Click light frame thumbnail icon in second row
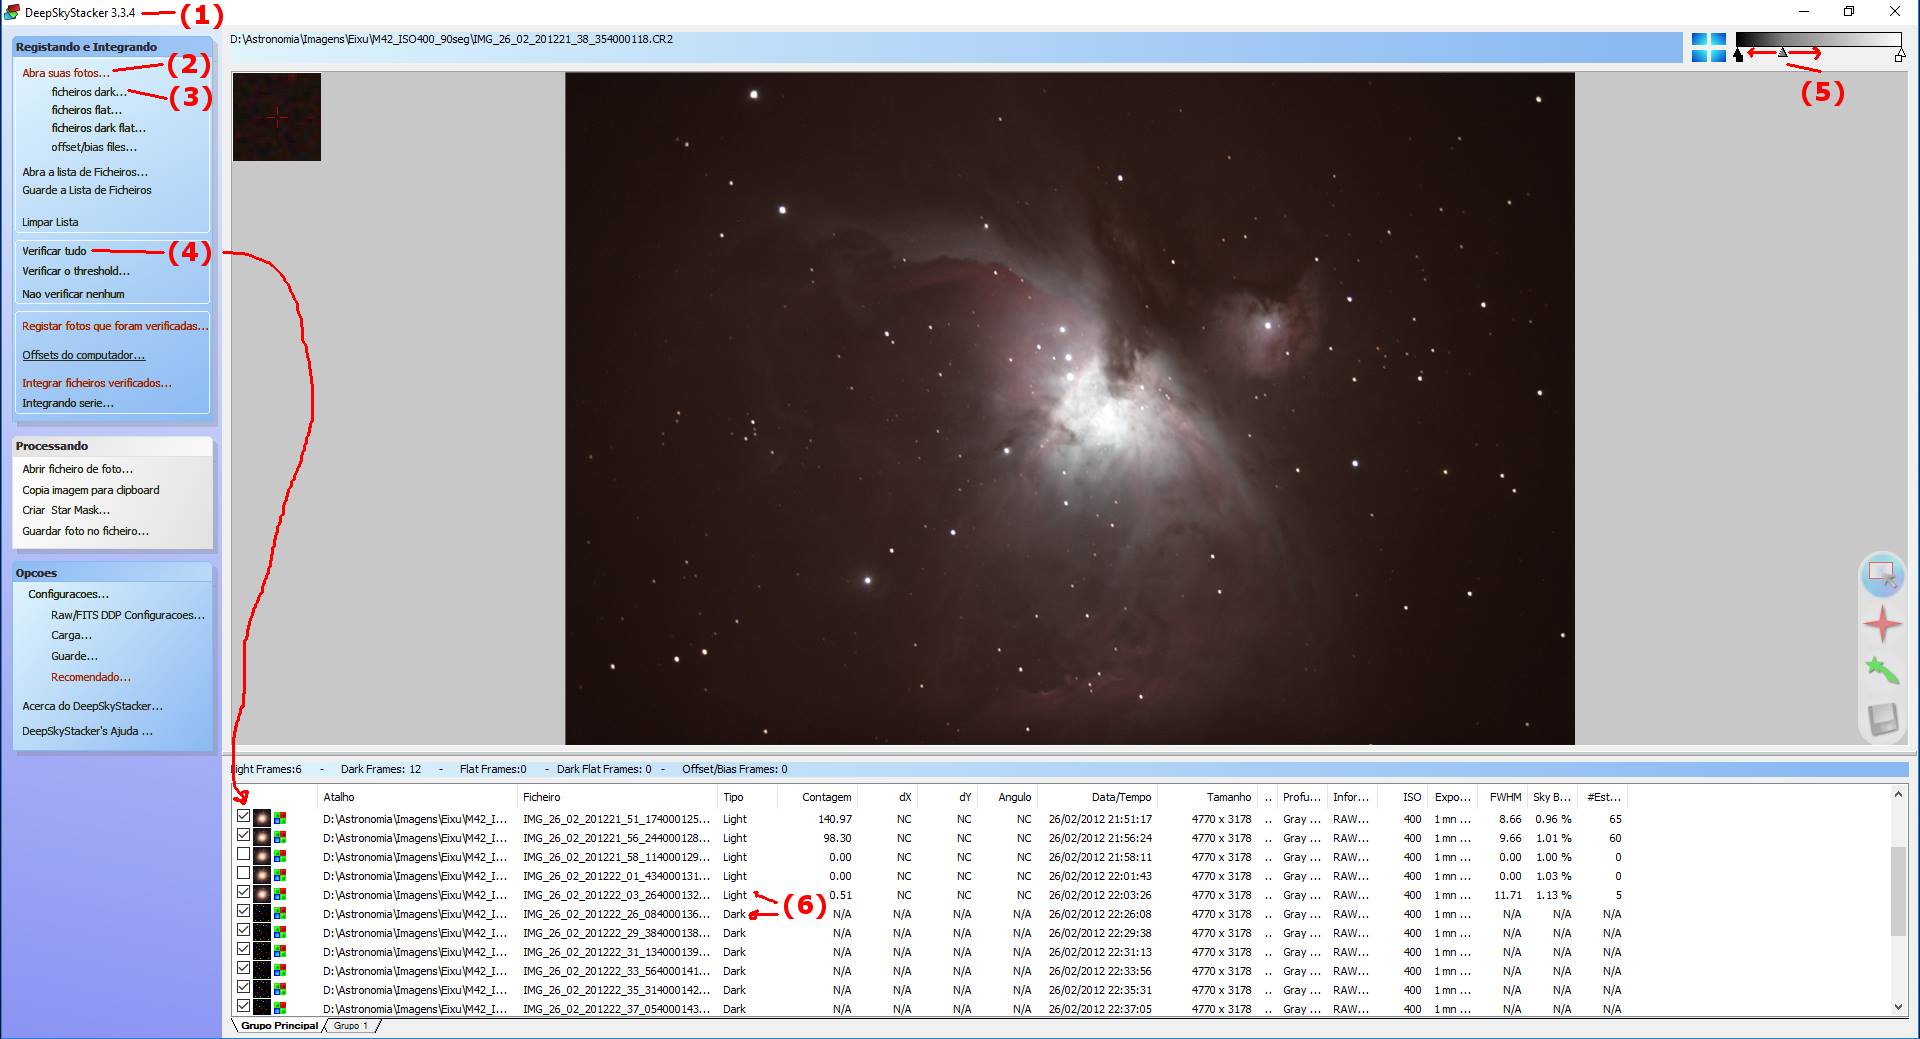 pyautogui.click(x=262, y=838)
